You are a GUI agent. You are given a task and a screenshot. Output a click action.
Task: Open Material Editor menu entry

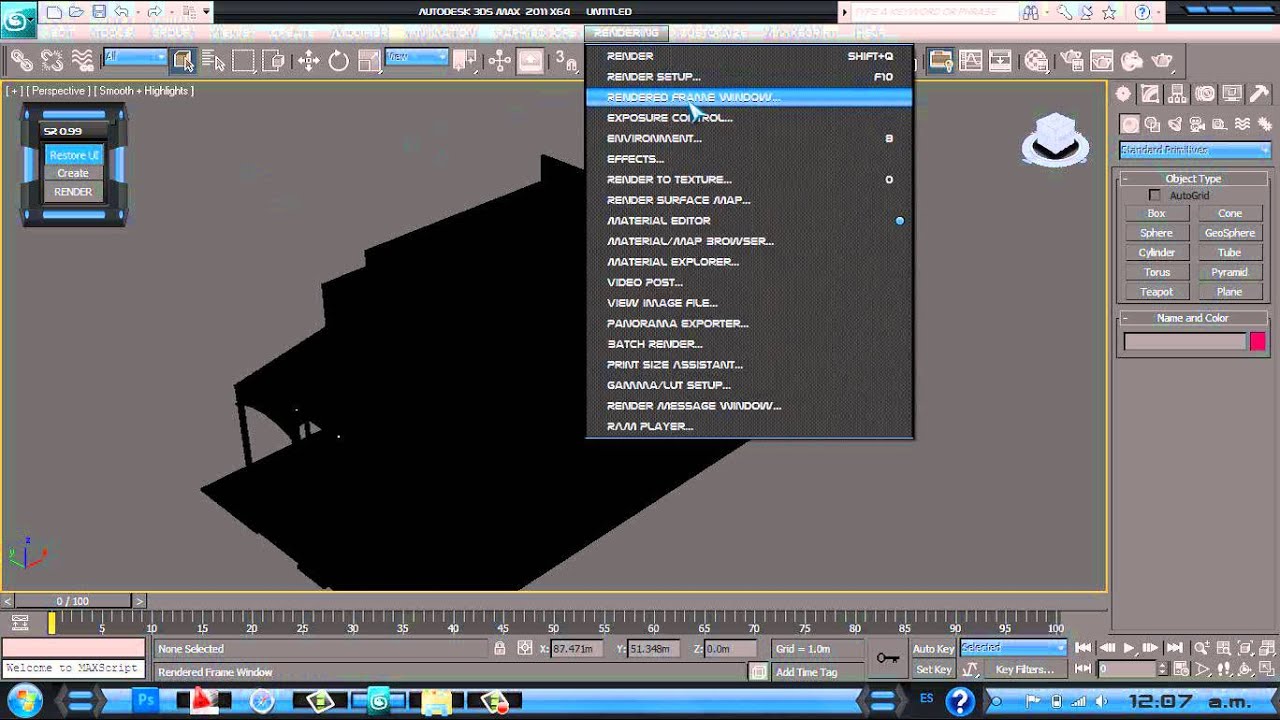749,221
